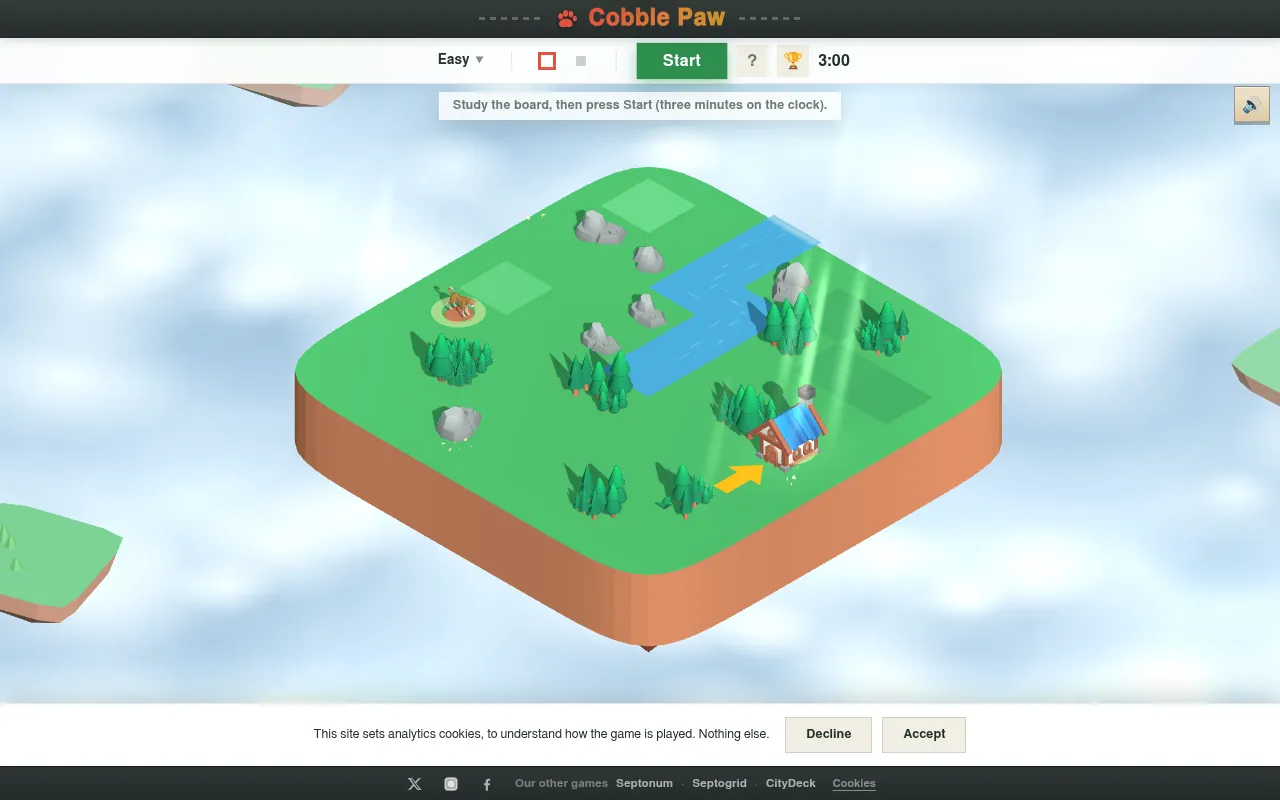The image size is (1280, 800).
Task: Click the red paw logo icon
Action: click(x=568, y=18)
